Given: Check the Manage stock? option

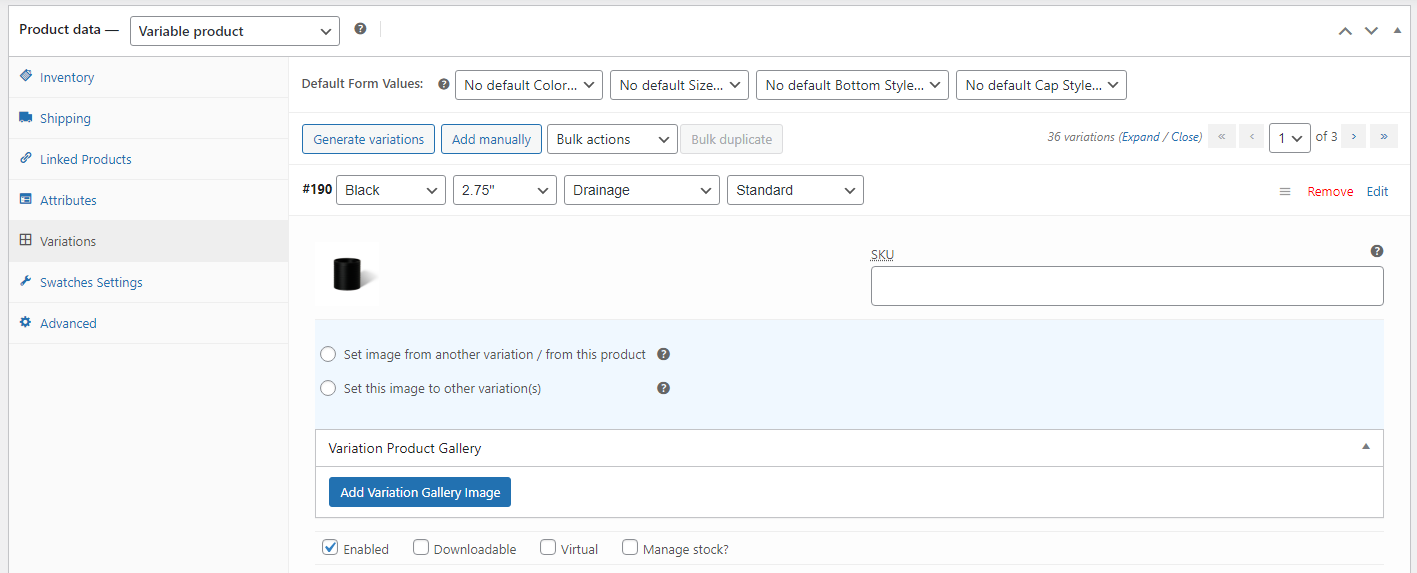Looking at the screenshot, I should click(630, 547).
